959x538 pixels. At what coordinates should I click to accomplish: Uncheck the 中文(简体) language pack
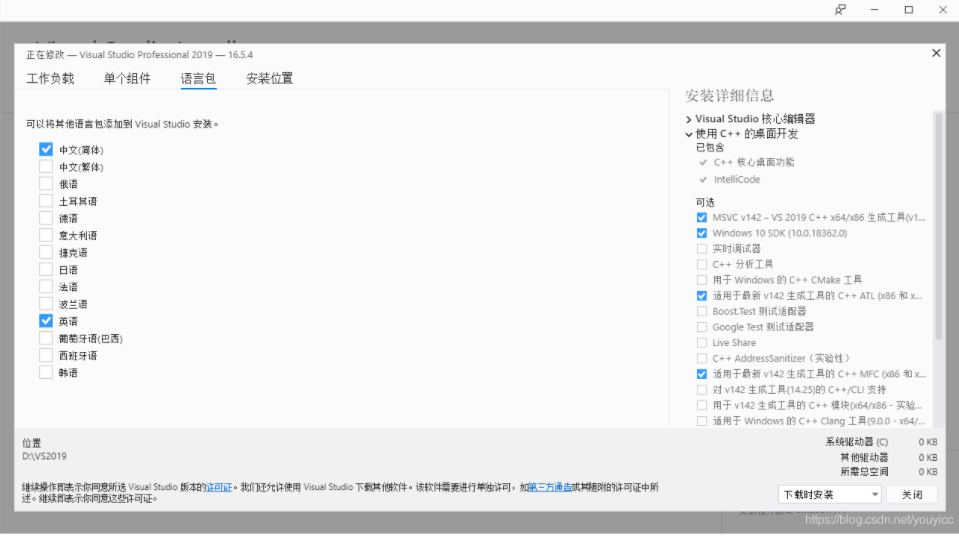coord(46,149)
